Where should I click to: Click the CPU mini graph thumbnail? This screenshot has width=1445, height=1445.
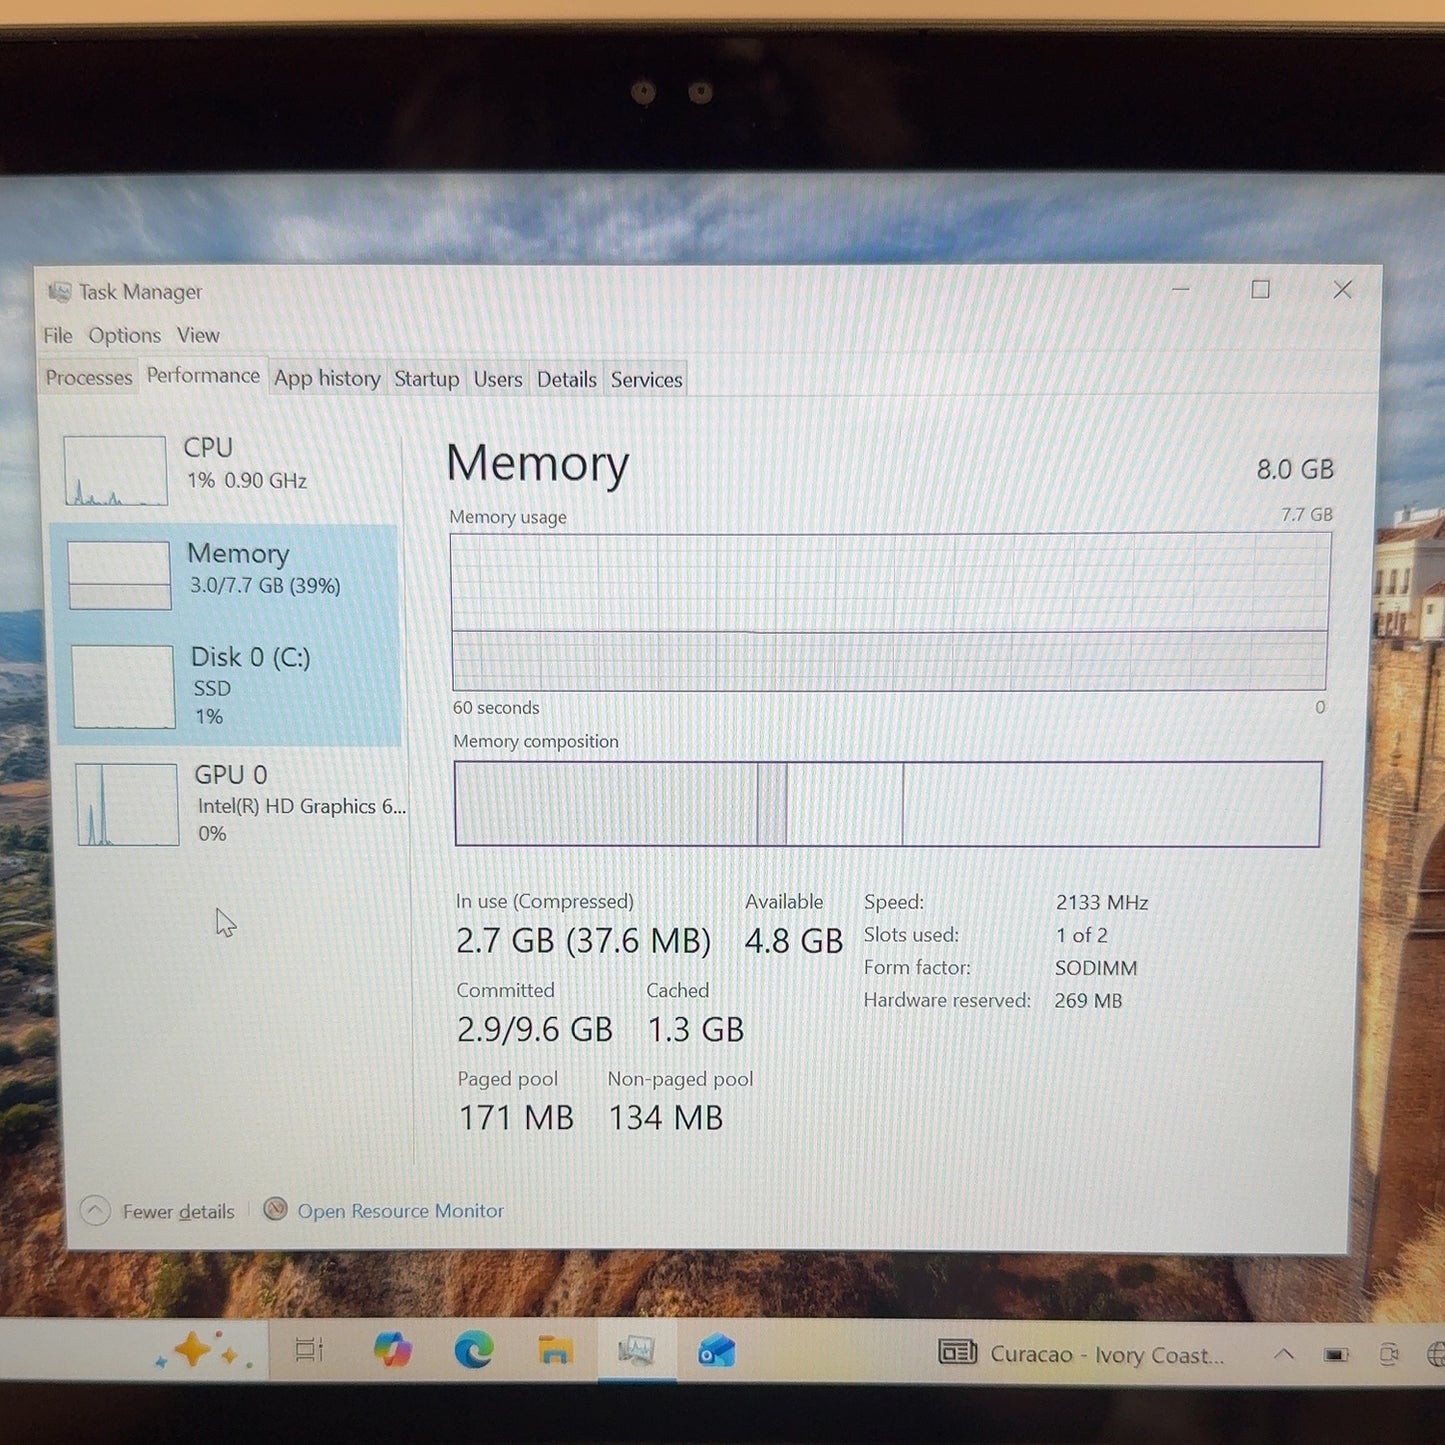point(115,471)
